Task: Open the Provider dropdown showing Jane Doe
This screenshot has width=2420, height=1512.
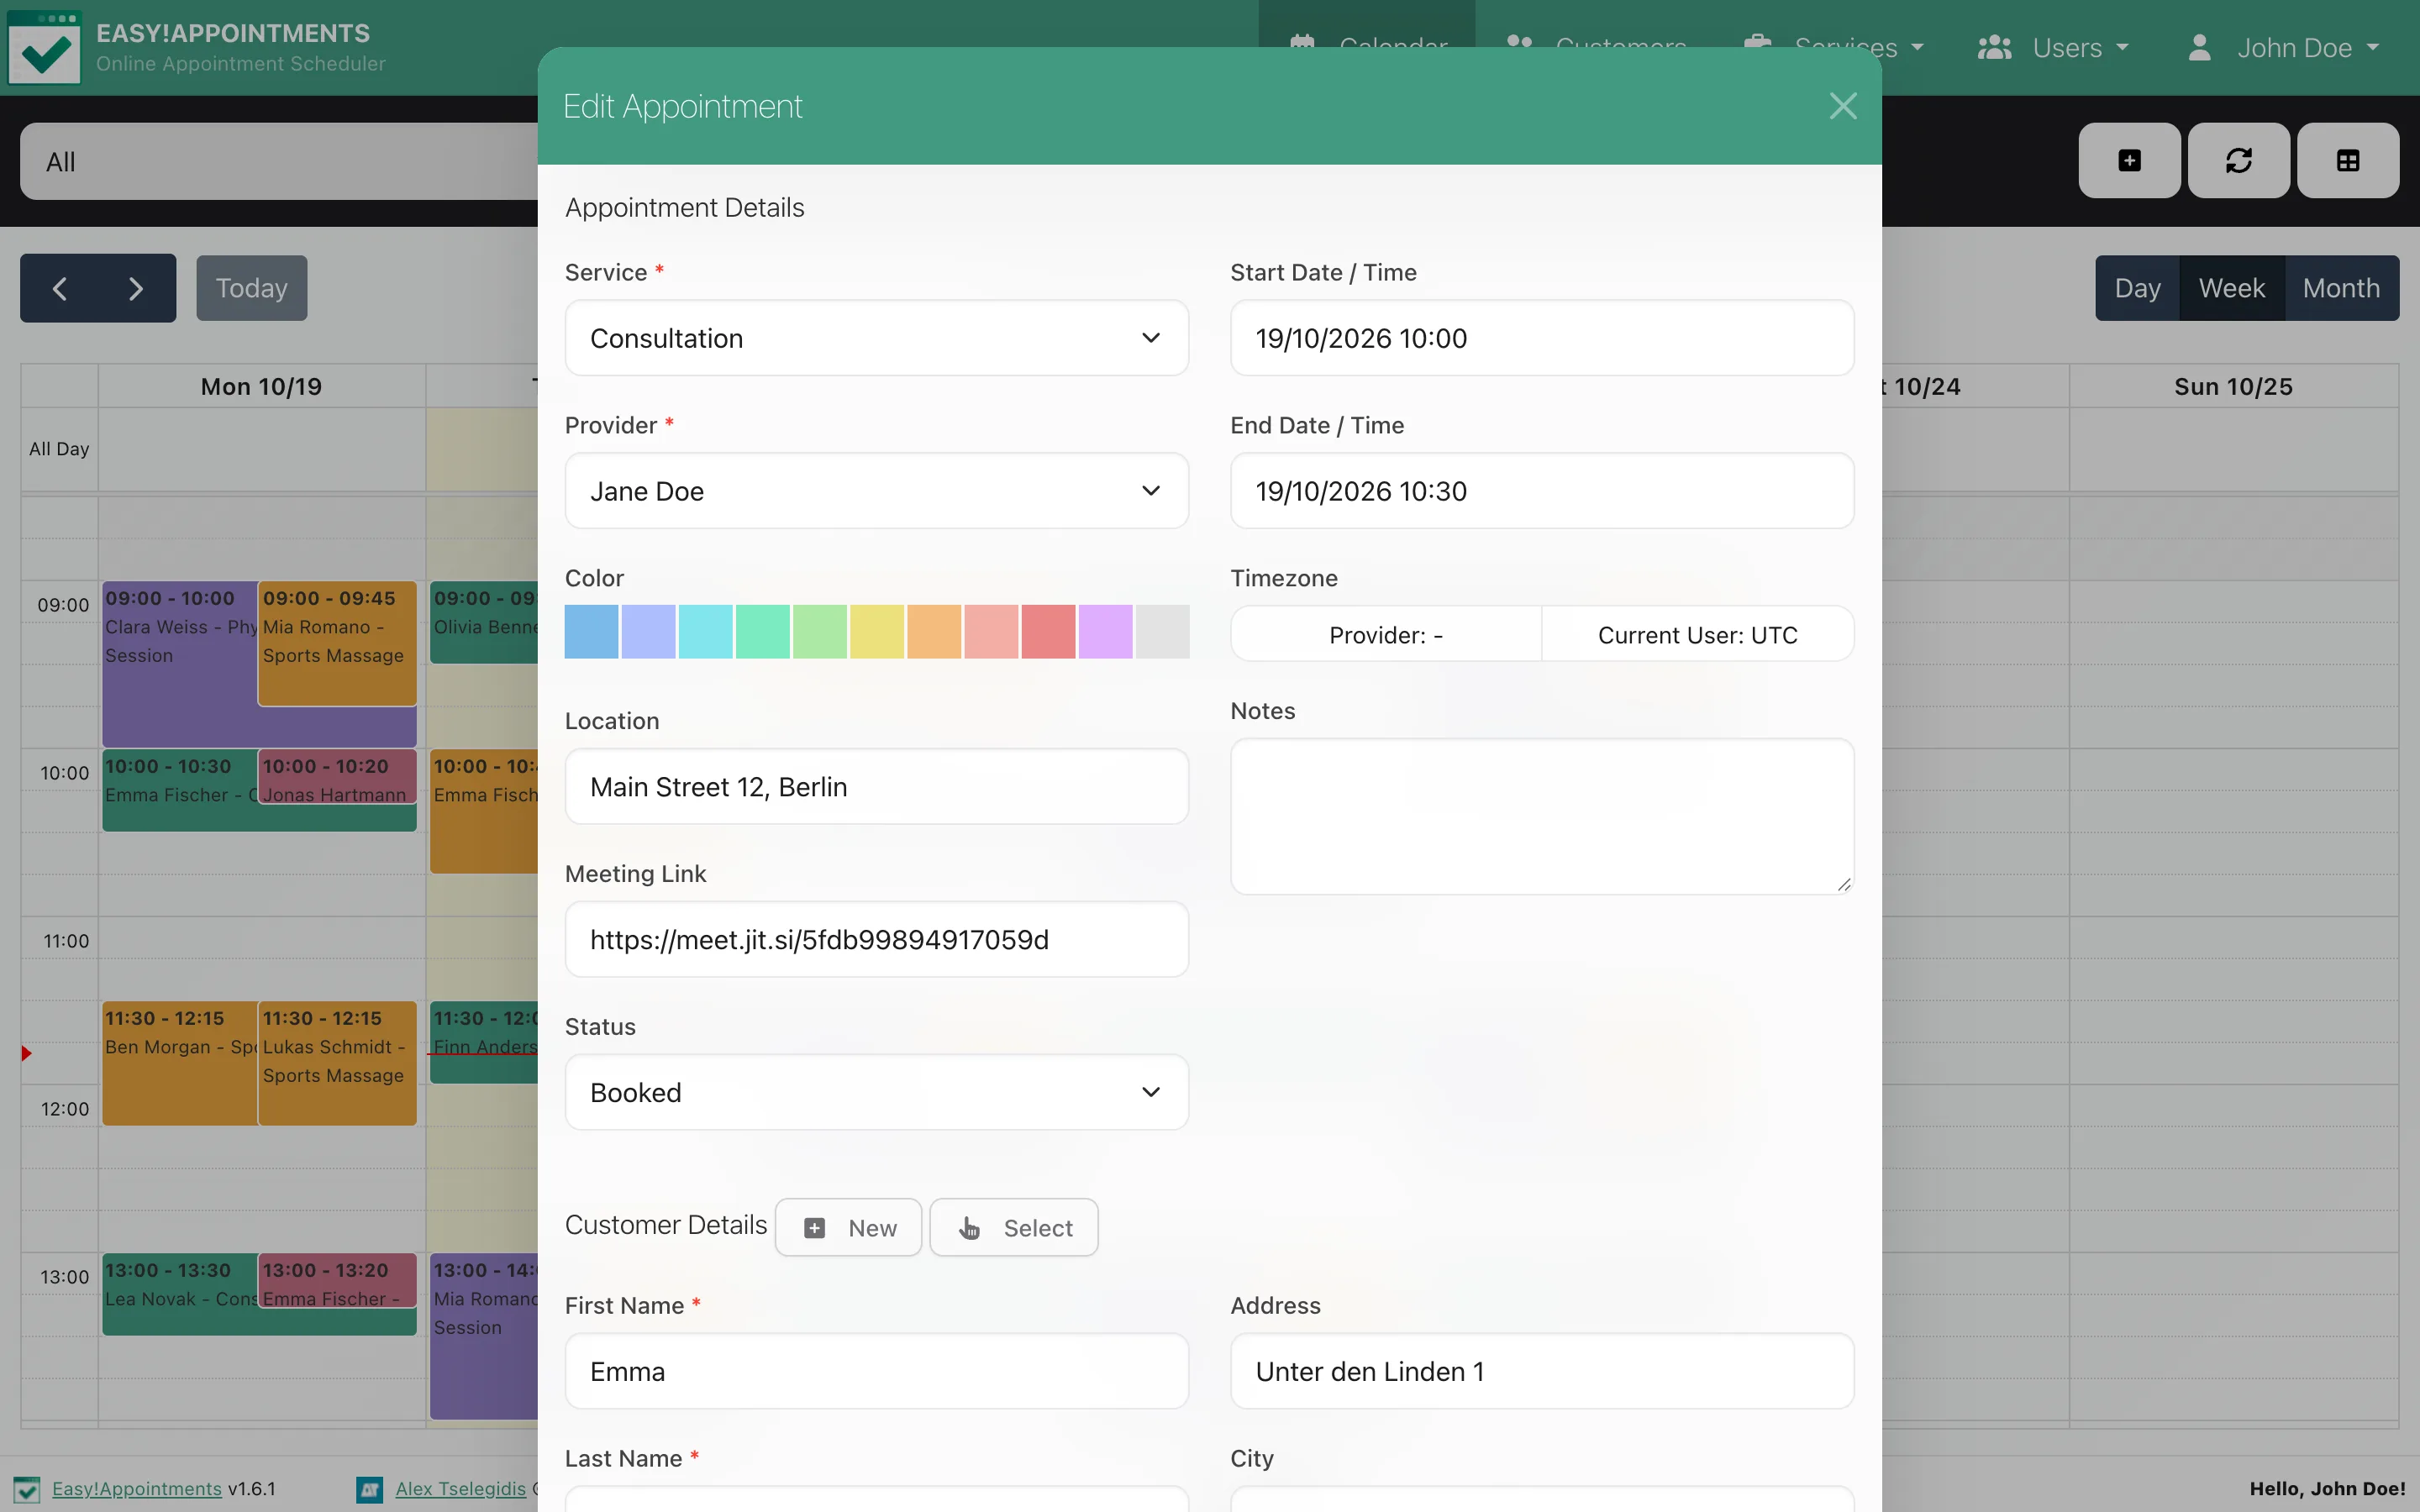Action: click(x=876, y=491)
